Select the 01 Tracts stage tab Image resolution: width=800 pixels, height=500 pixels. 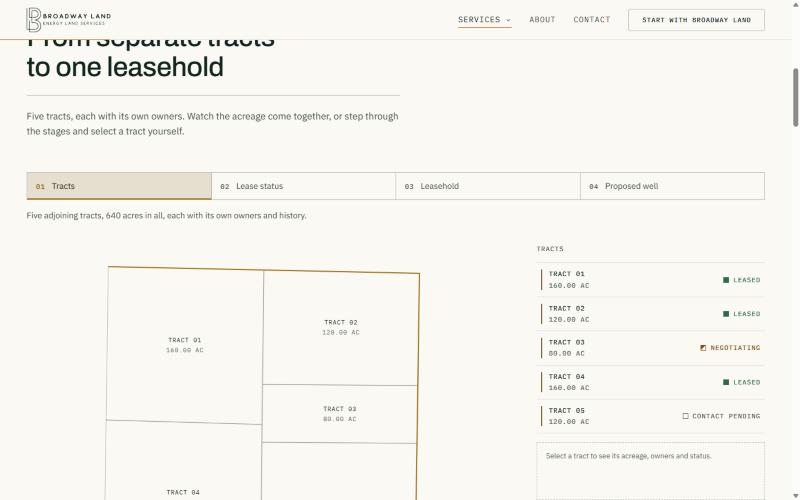coord(119,186)
